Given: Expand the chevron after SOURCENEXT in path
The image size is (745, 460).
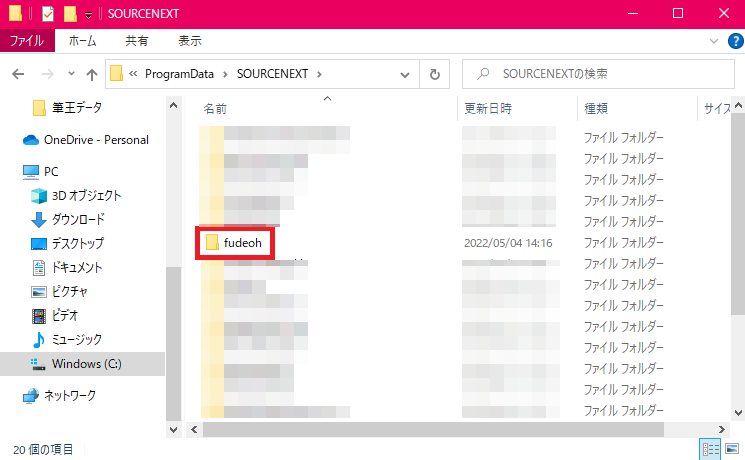Looking at the screenshot, I should [319, 74].
